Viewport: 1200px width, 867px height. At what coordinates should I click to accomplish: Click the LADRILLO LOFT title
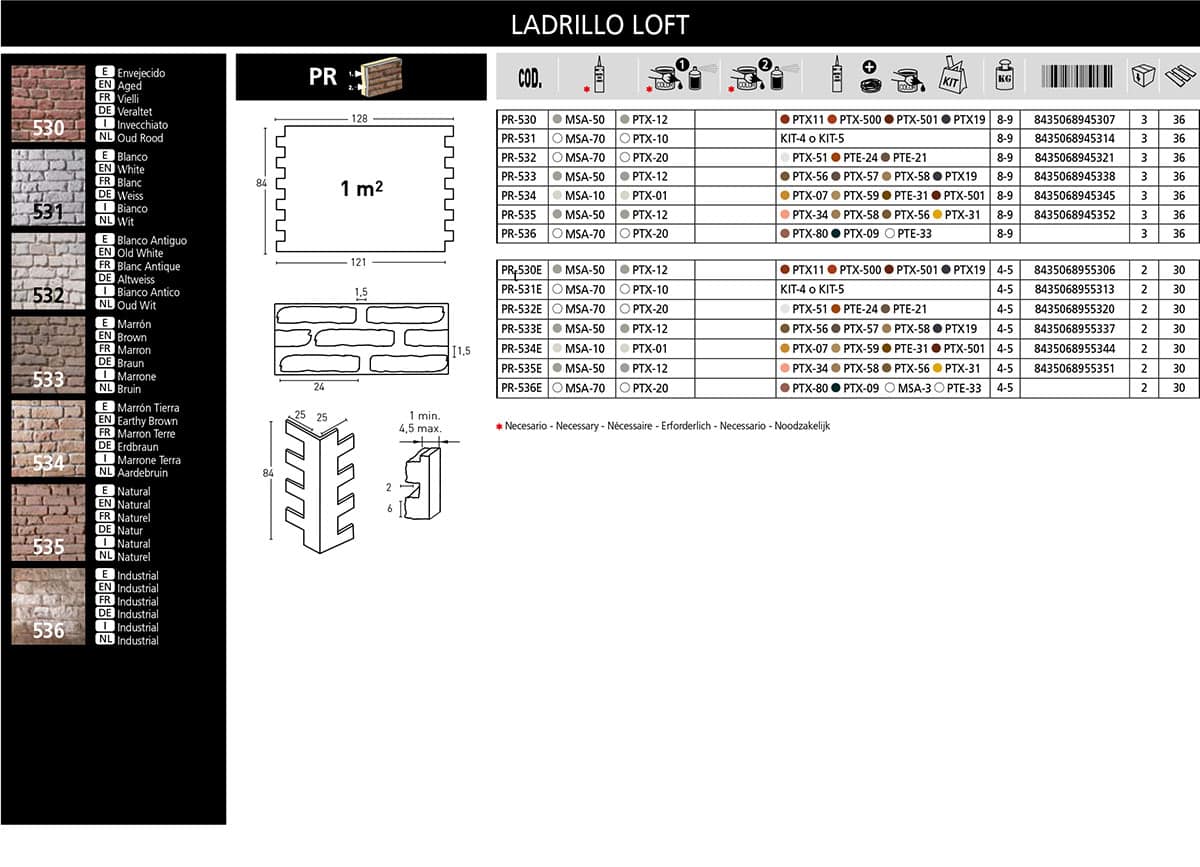(x=600, y=25)
